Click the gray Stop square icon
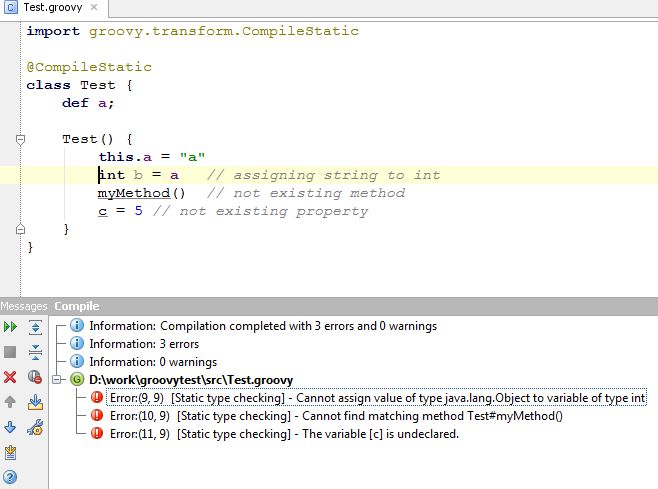This screenshot has width=658, height=489. pos(10,352)
